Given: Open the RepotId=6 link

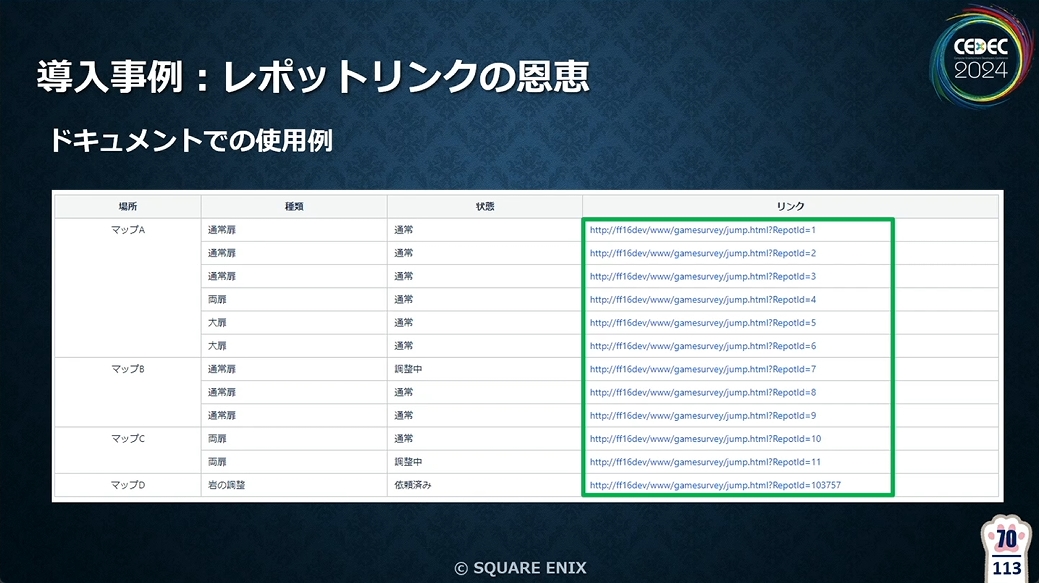Looking at the screenshot, I should [702, 346].
